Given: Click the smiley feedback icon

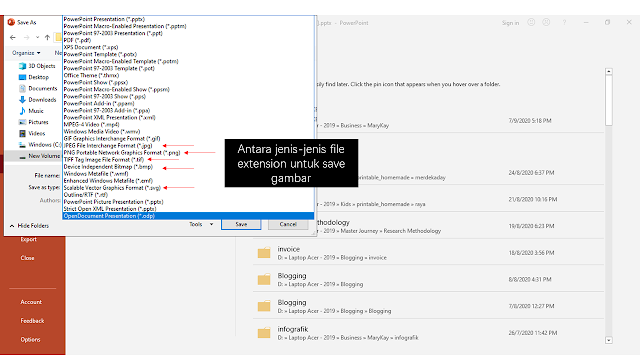Looking at the screenshot, I should click(x=531, y=22).
